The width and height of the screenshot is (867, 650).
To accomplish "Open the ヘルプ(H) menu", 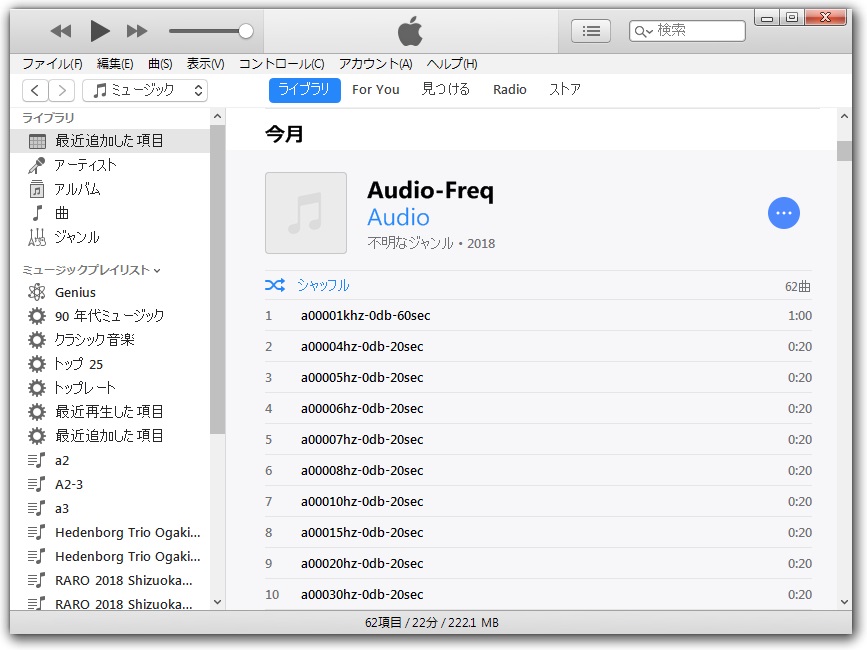I will (452, 64).
